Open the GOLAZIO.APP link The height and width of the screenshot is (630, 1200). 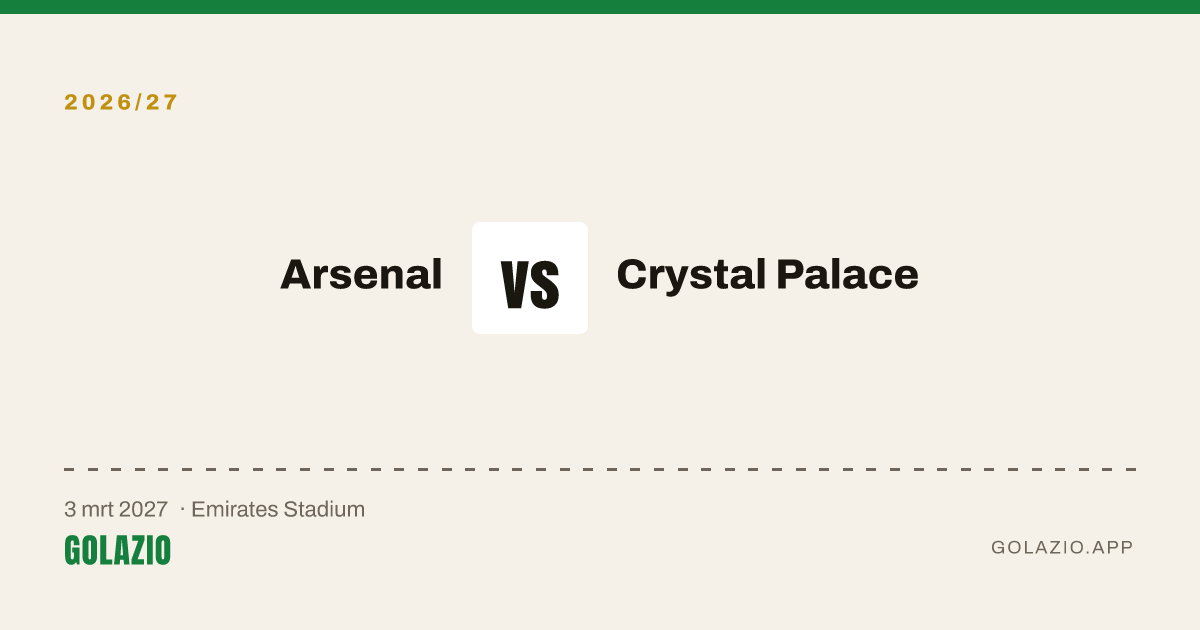point(1062,547)
